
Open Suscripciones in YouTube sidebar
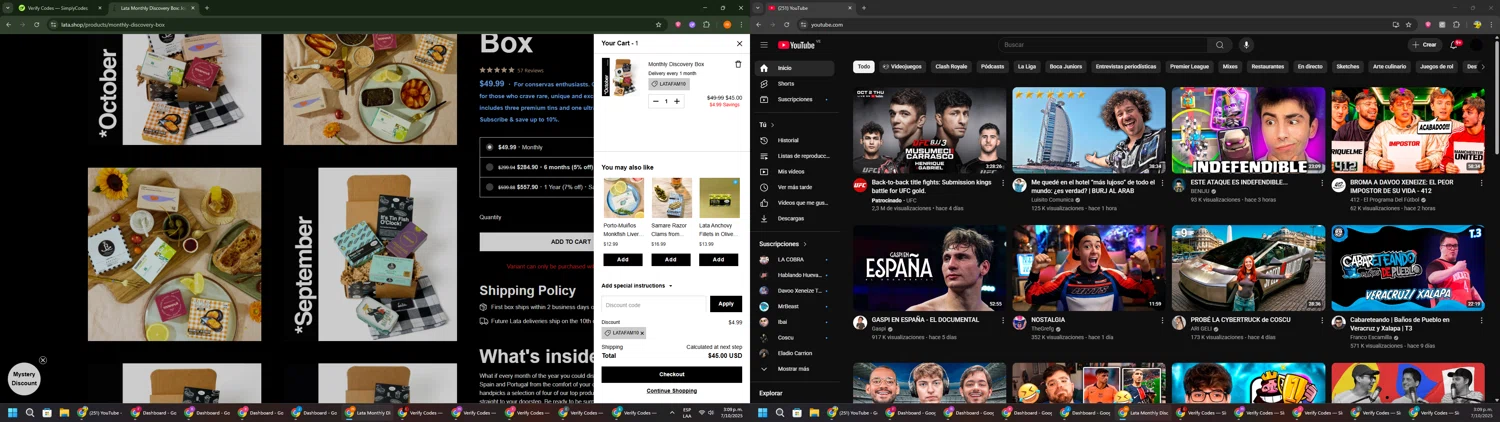(795, 99)
